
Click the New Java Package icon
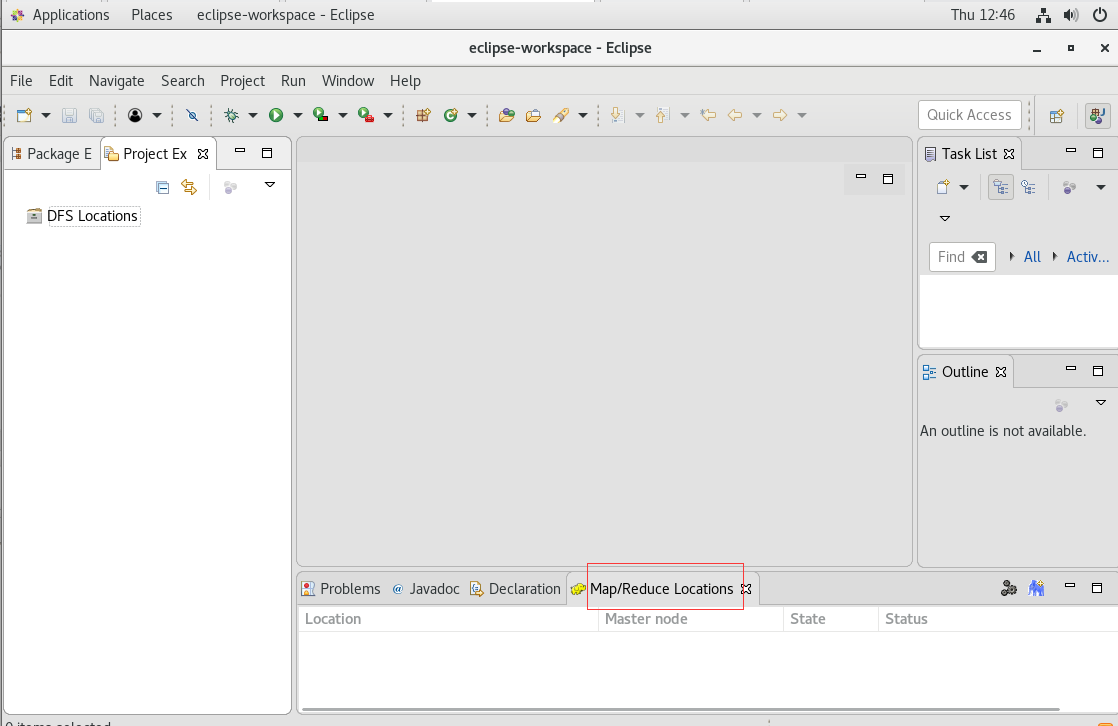(x=423, y=116)
